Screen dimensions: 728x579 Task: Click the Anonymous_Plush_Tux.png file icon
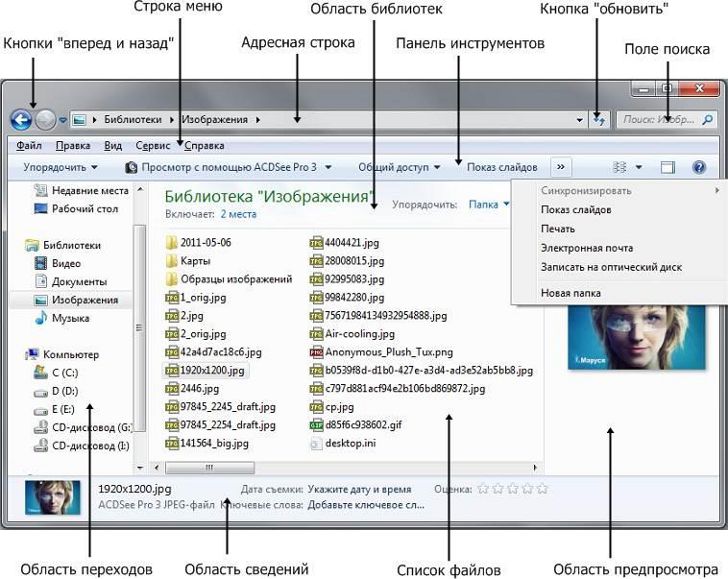point(316,352)
